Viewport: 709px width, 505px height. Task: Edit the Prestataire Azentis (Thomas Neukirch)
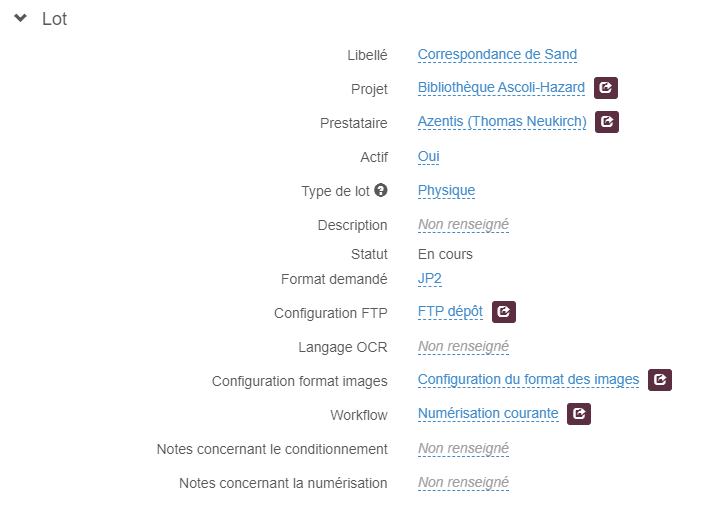[x=502, y=122]
